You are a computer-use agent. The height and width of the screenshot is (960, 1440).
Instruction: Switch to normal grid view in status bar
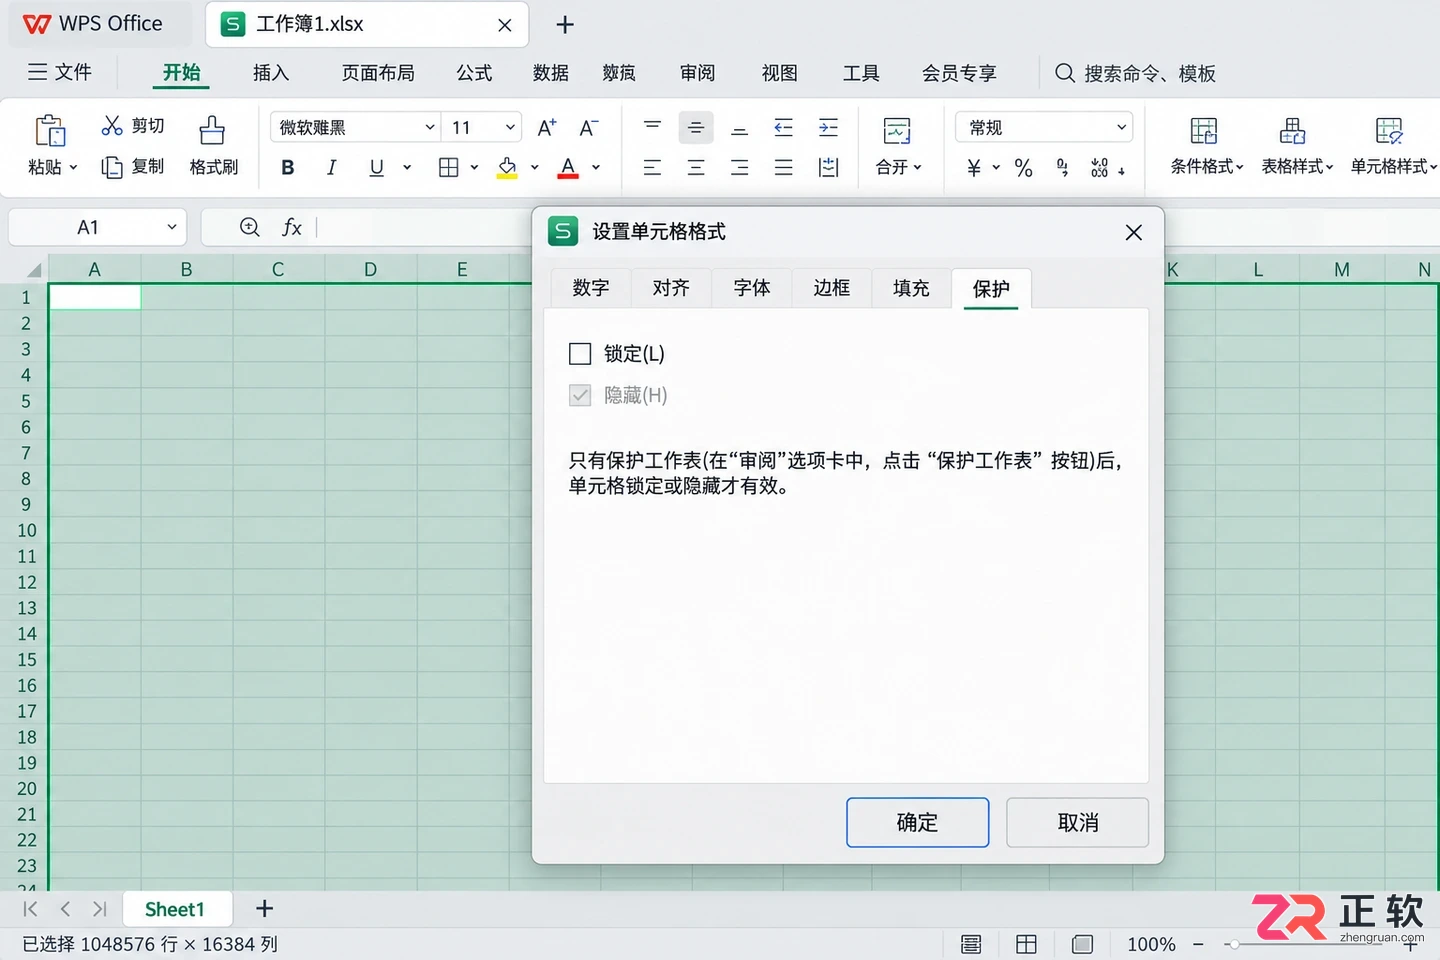[x=1026, y=944]
